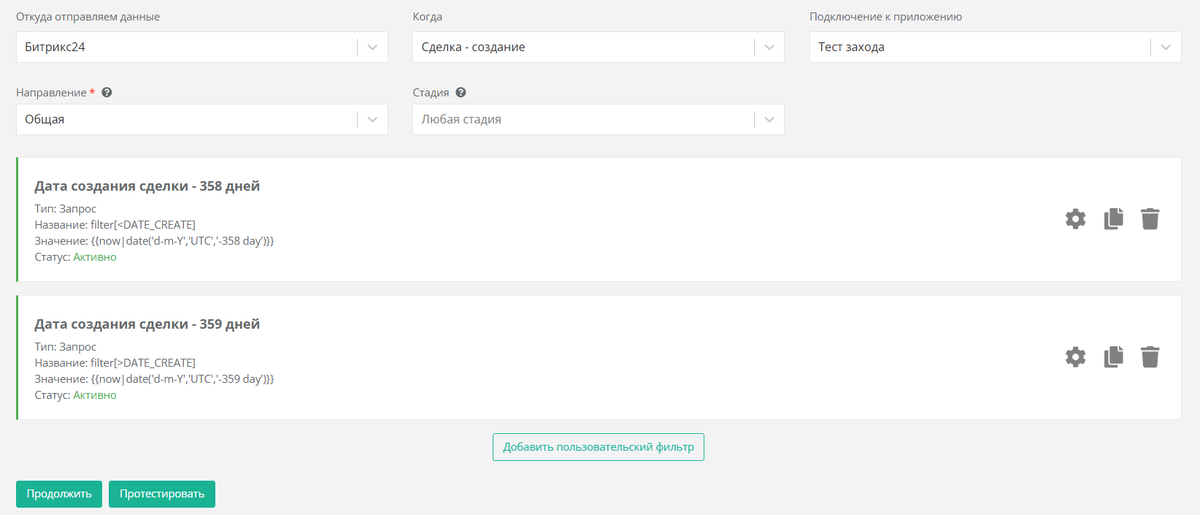Click the label Подключение к приложению

[886, 17]
